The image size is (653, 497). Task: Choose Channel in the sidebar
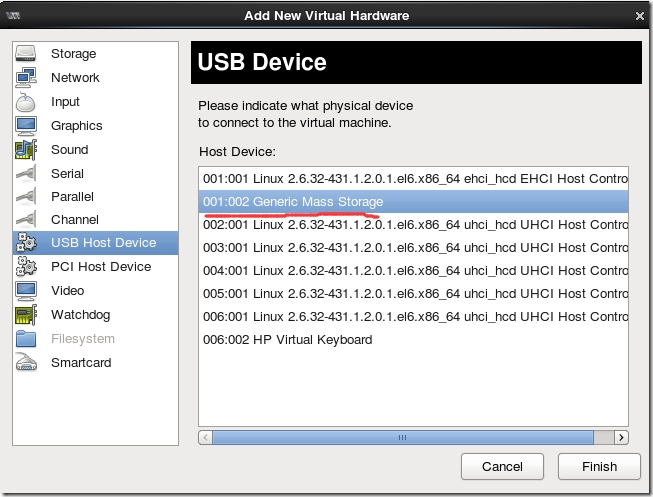(x=74, y=220)
